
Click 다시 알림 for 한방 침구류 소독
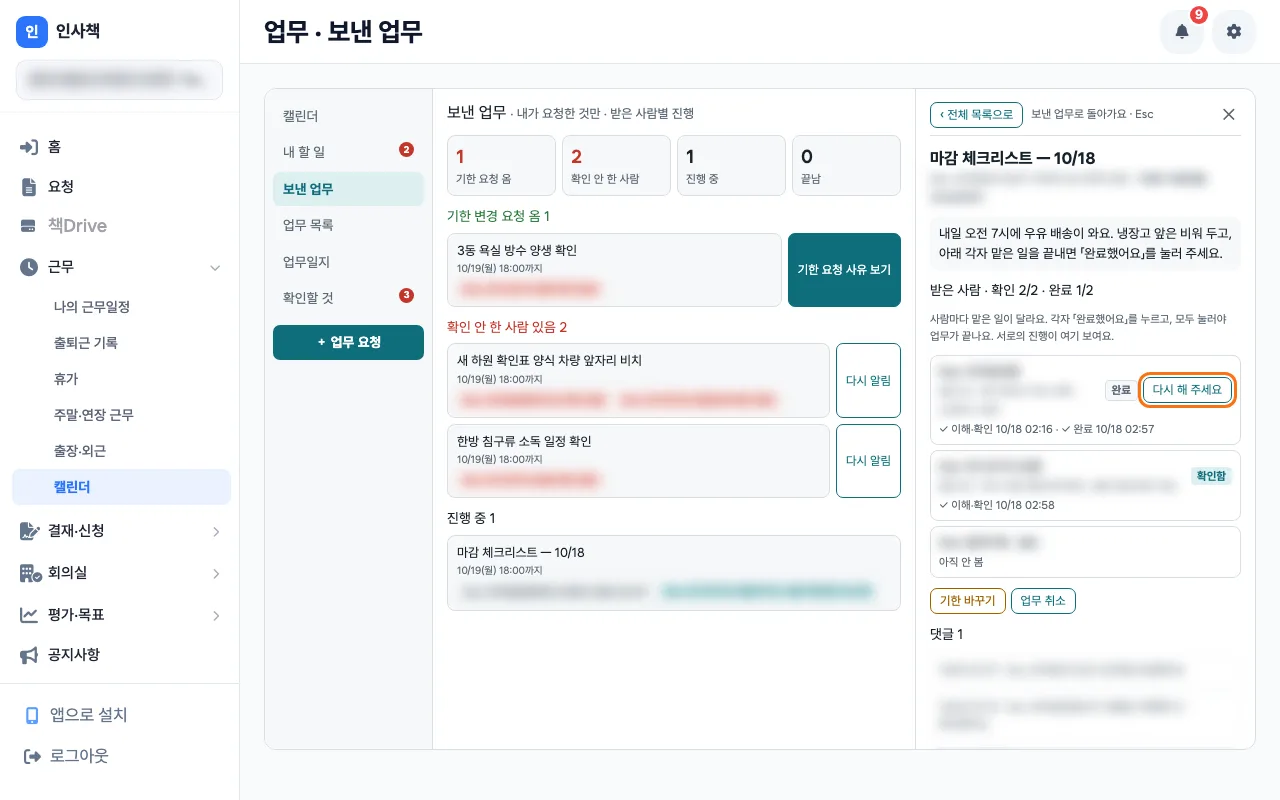[868, 461]
